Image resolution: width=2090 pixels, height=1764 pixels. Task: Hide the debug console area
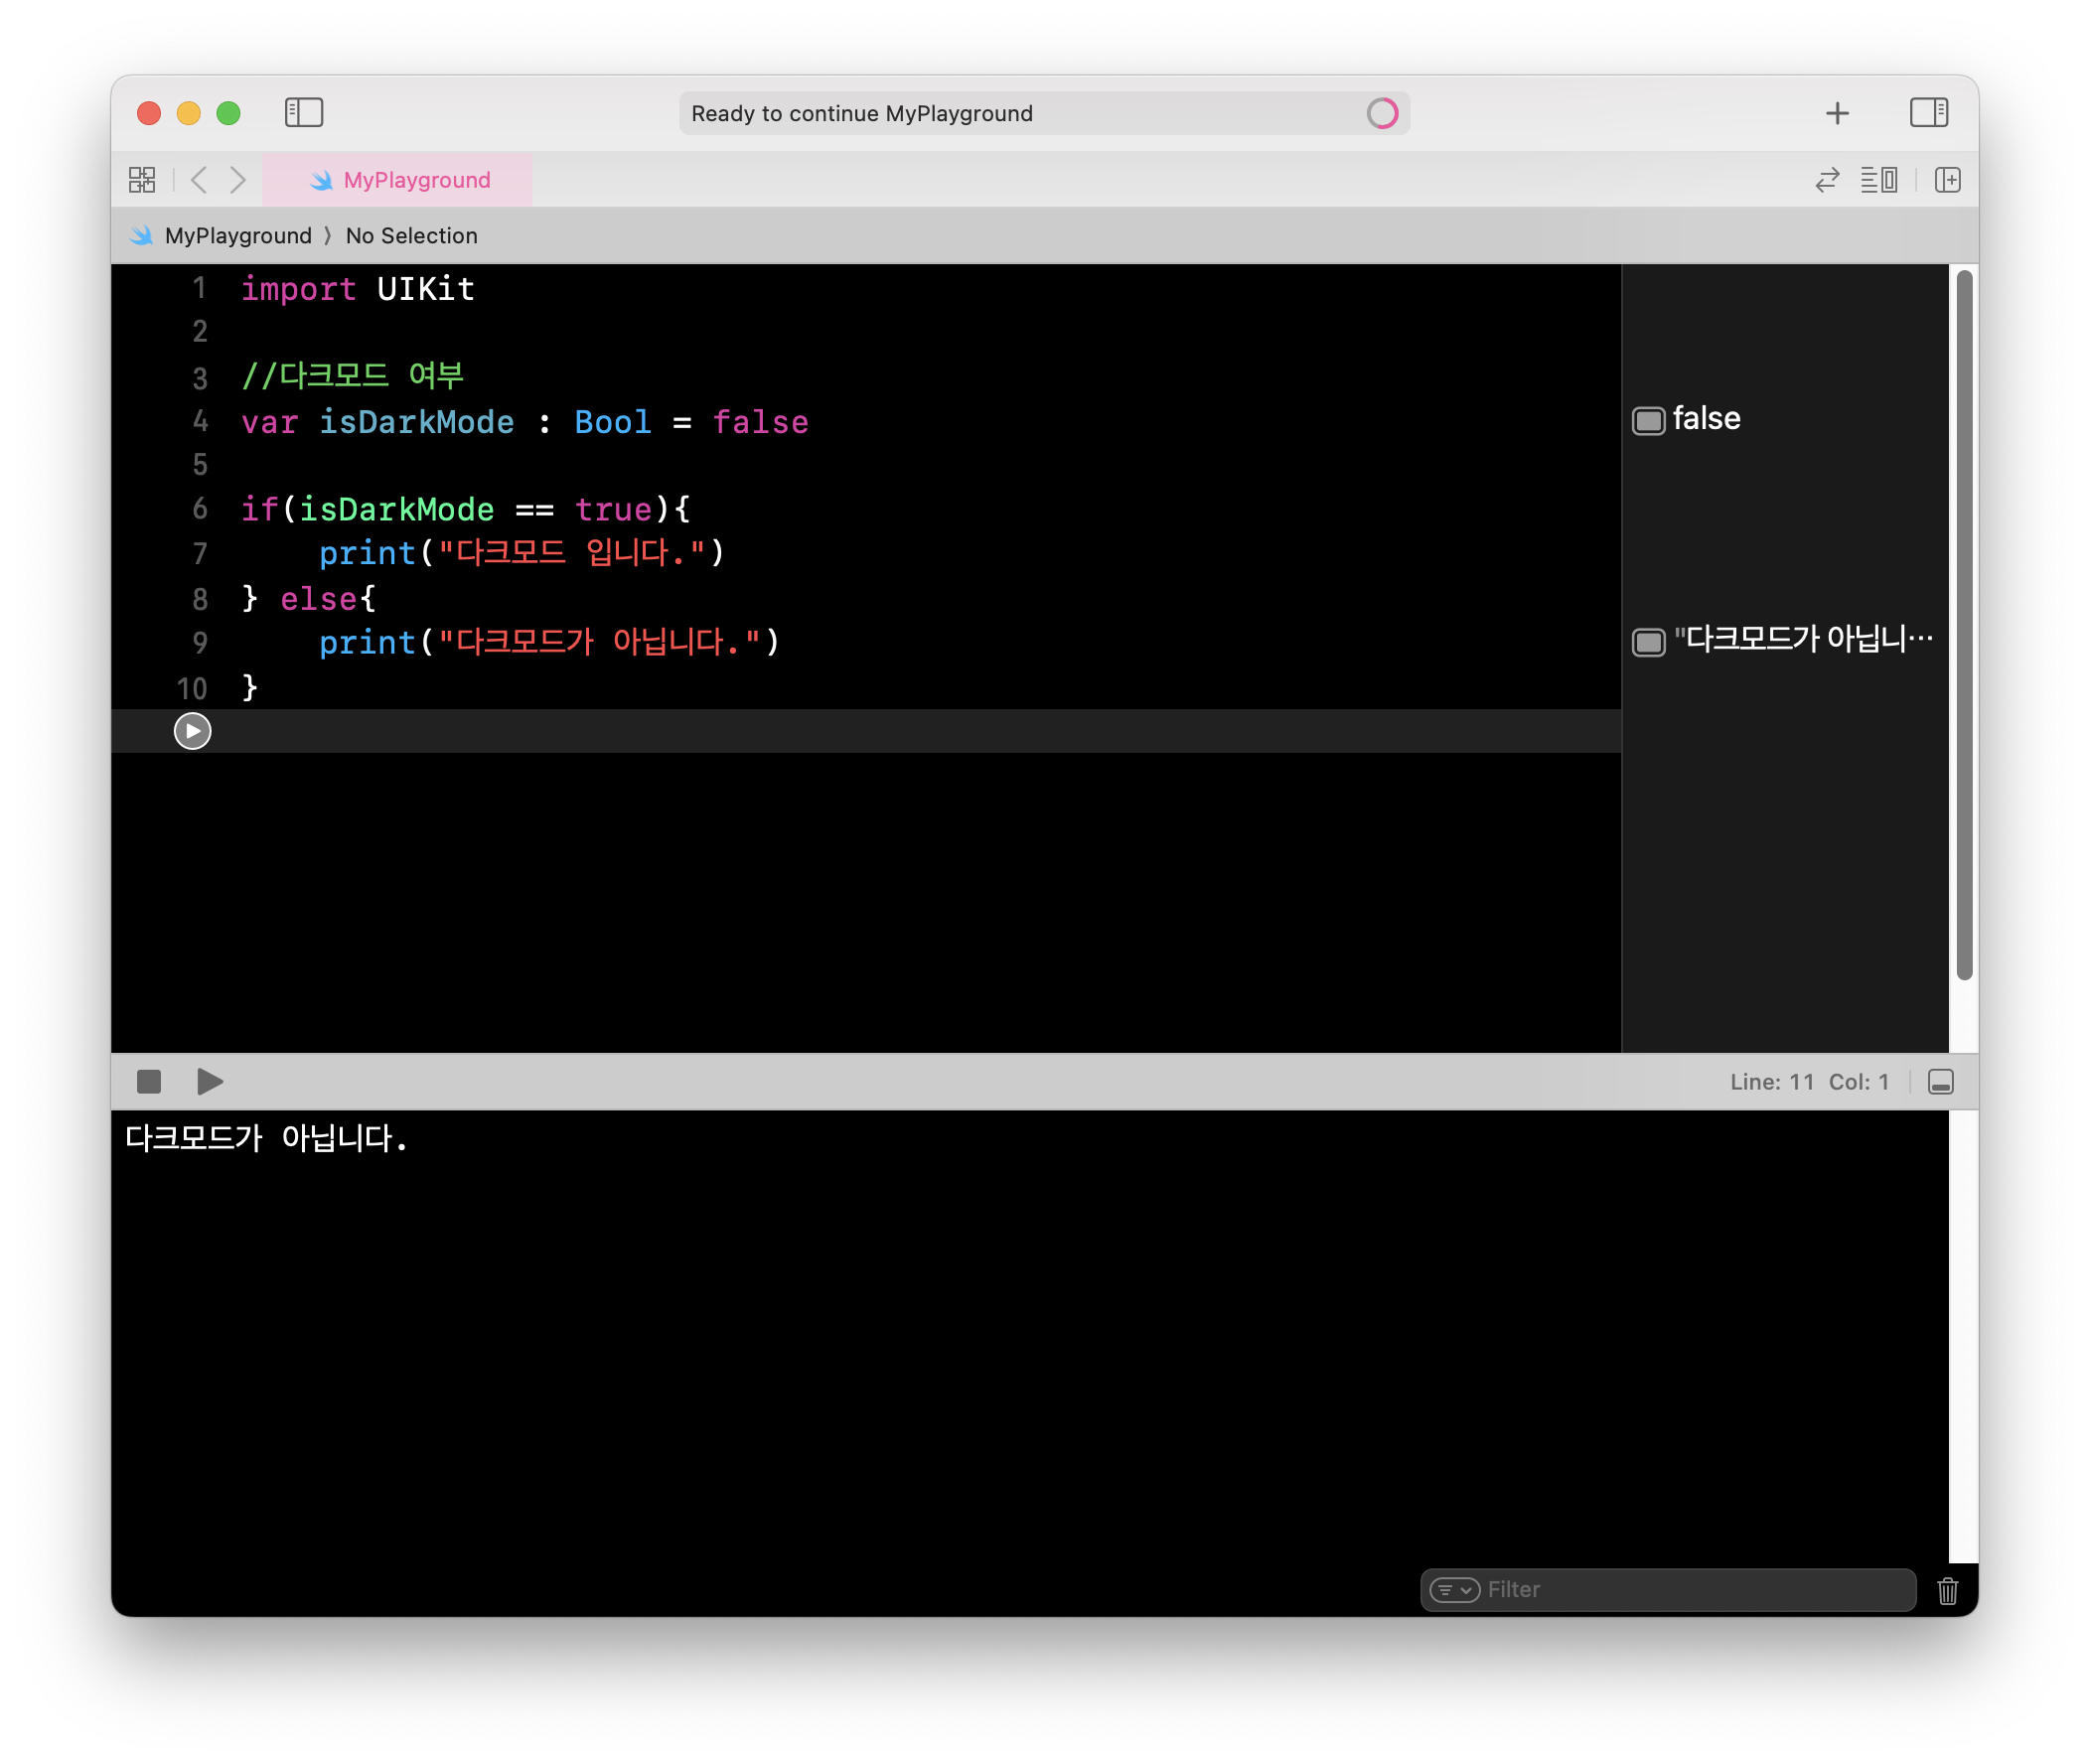click(1940, 1081)
